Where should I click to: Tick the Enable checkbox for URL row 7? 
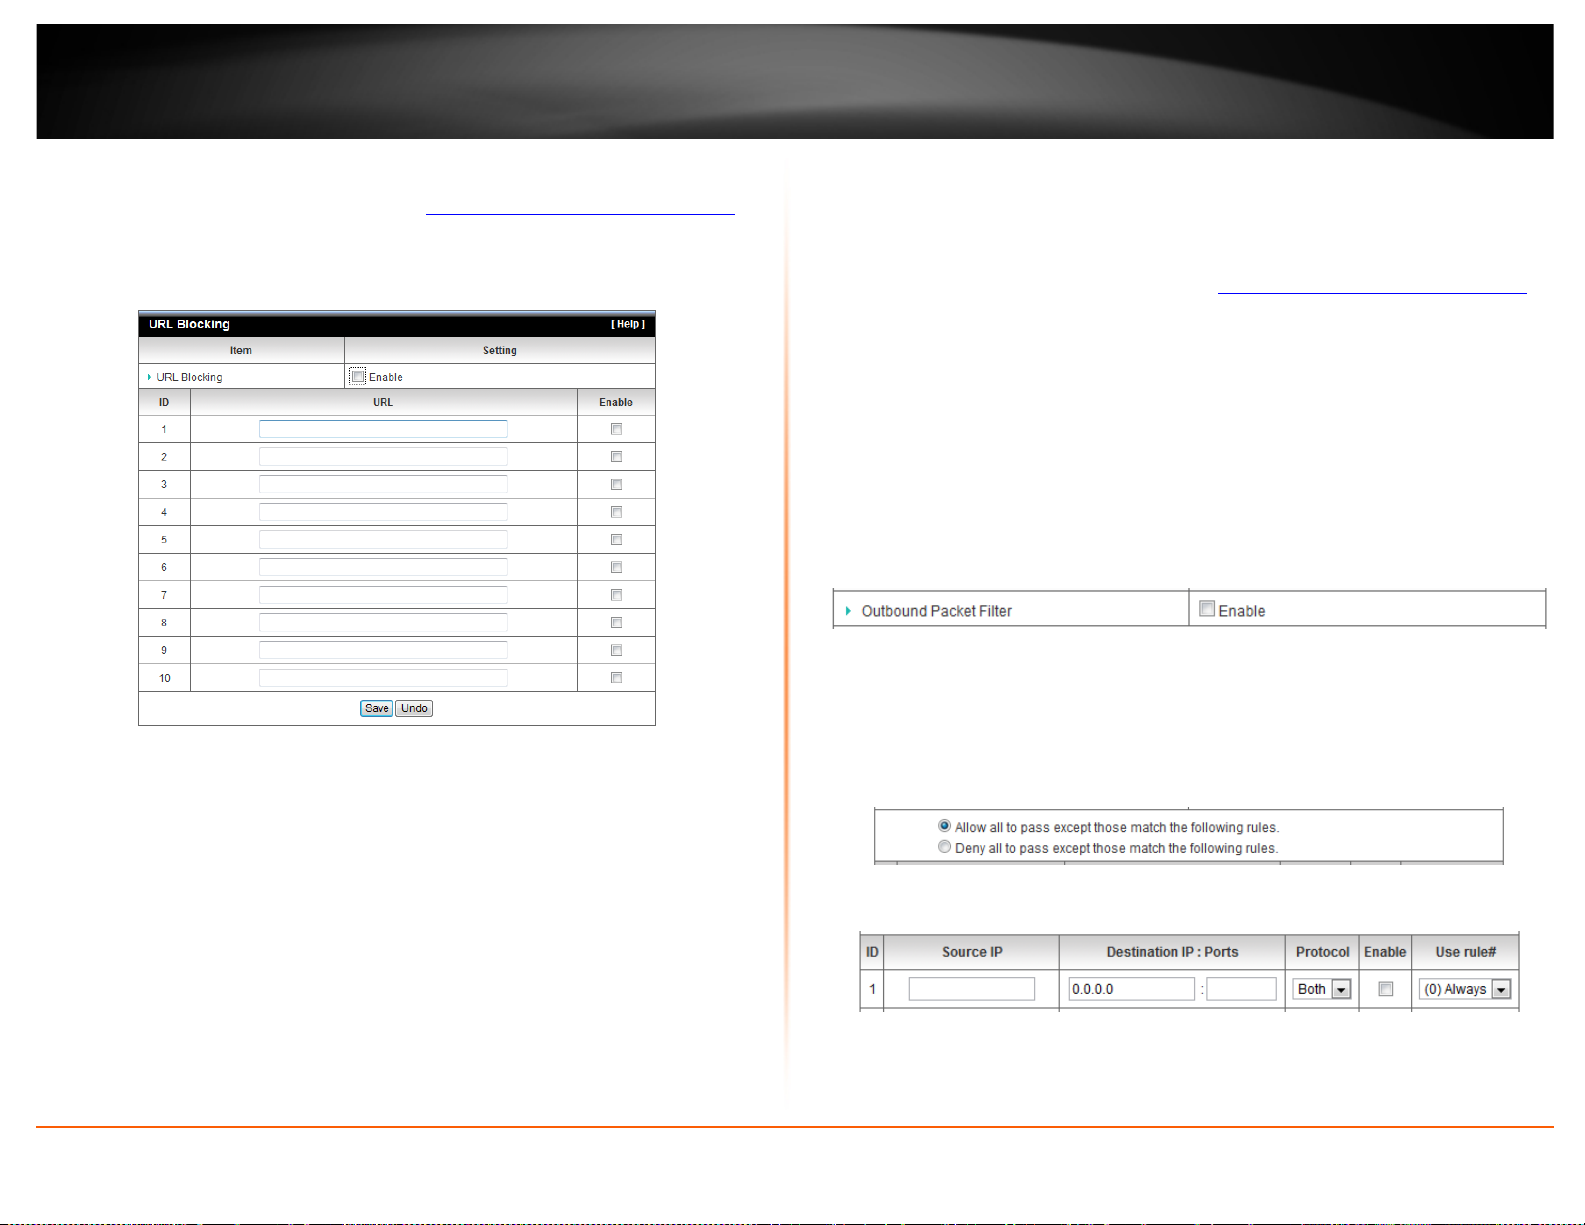[616, 595]
